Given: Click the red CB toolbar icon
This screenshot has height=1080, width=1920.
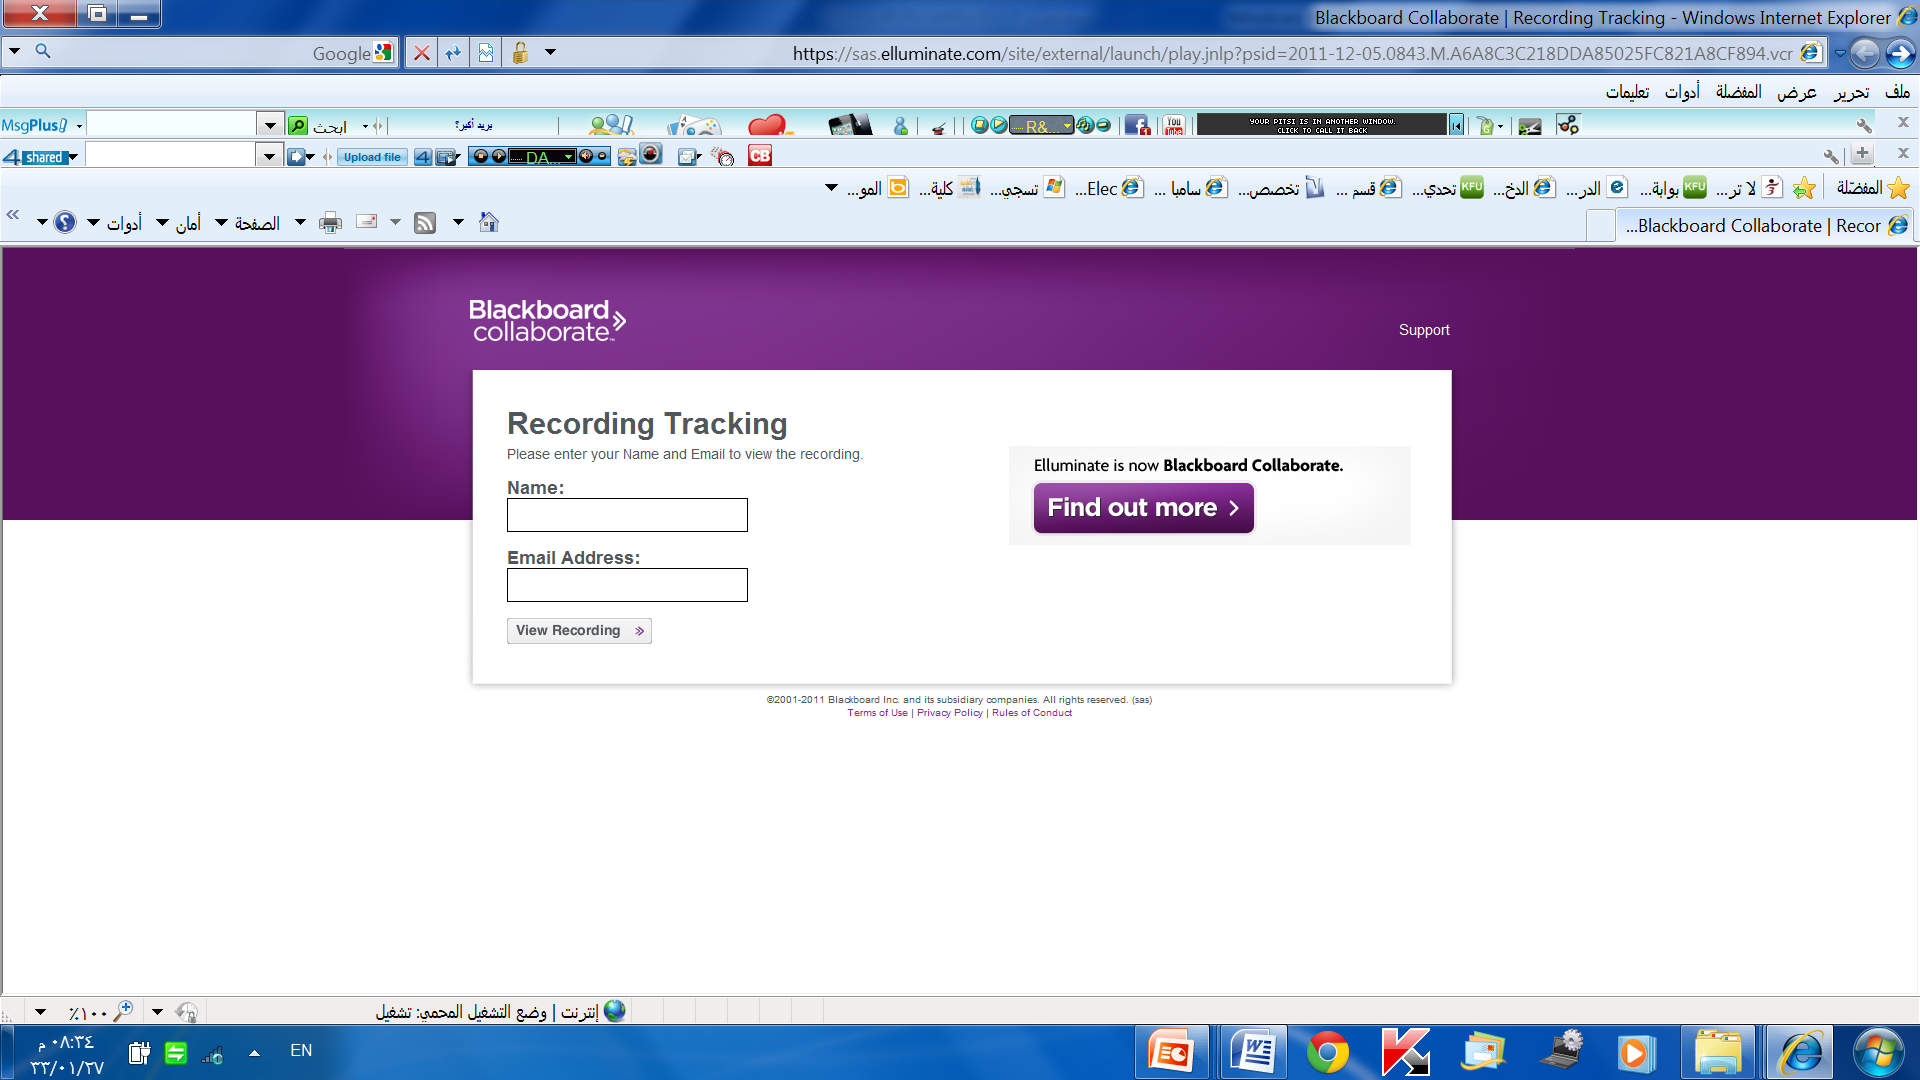Looking at the screenshot, I should [760, 156].
